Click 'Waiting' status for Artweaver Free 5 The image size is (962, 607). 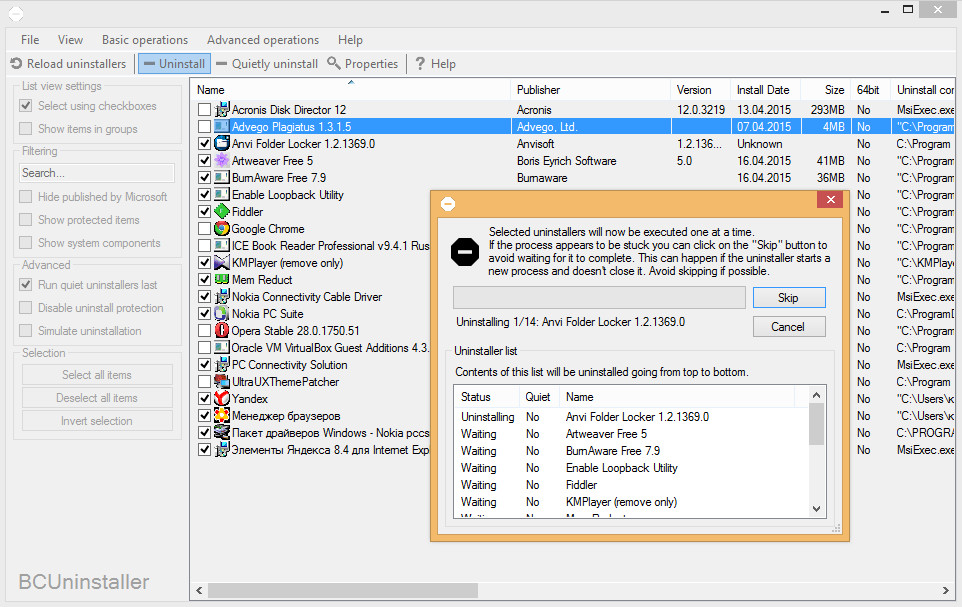479,434
